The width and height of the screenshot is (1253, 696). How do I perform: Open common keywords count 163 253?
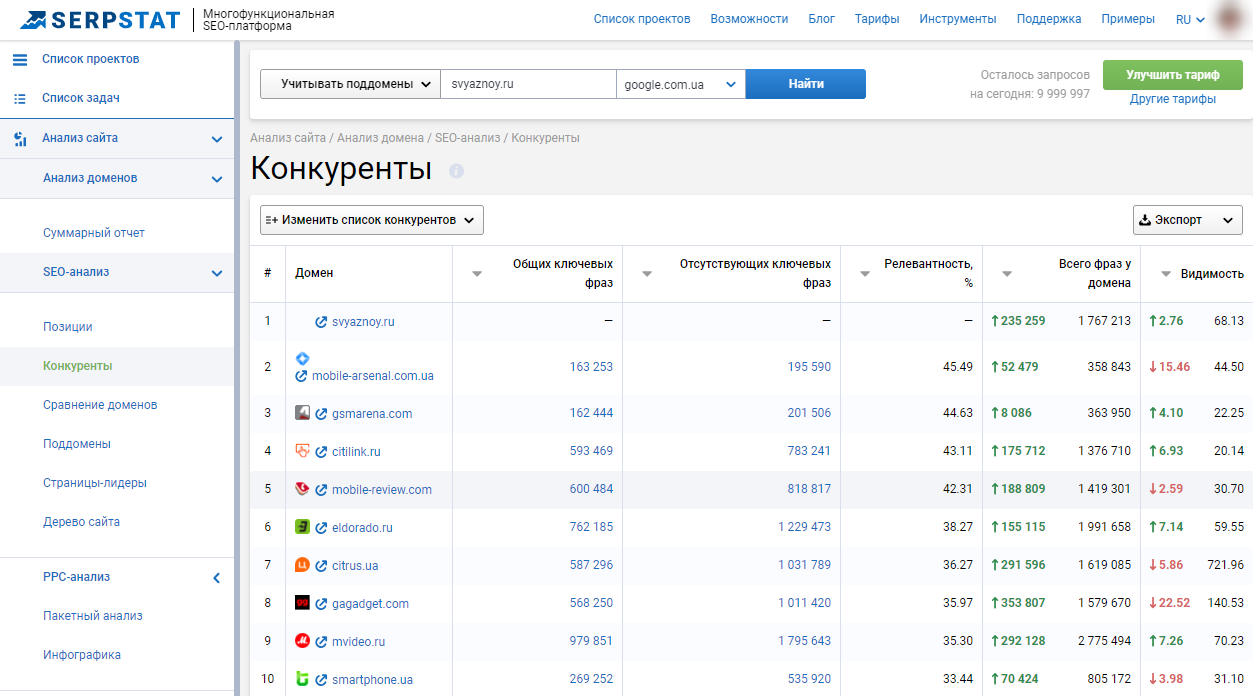591,367
